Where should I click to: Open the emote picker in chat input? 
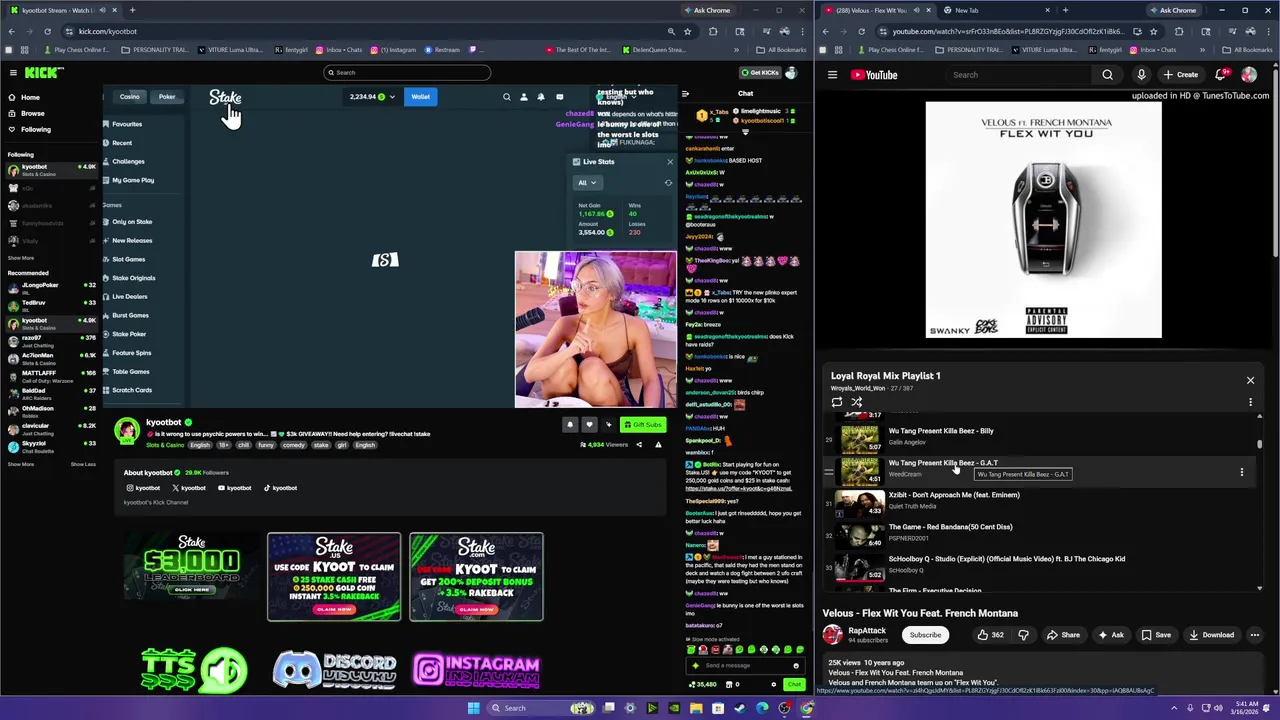[796, 665]
